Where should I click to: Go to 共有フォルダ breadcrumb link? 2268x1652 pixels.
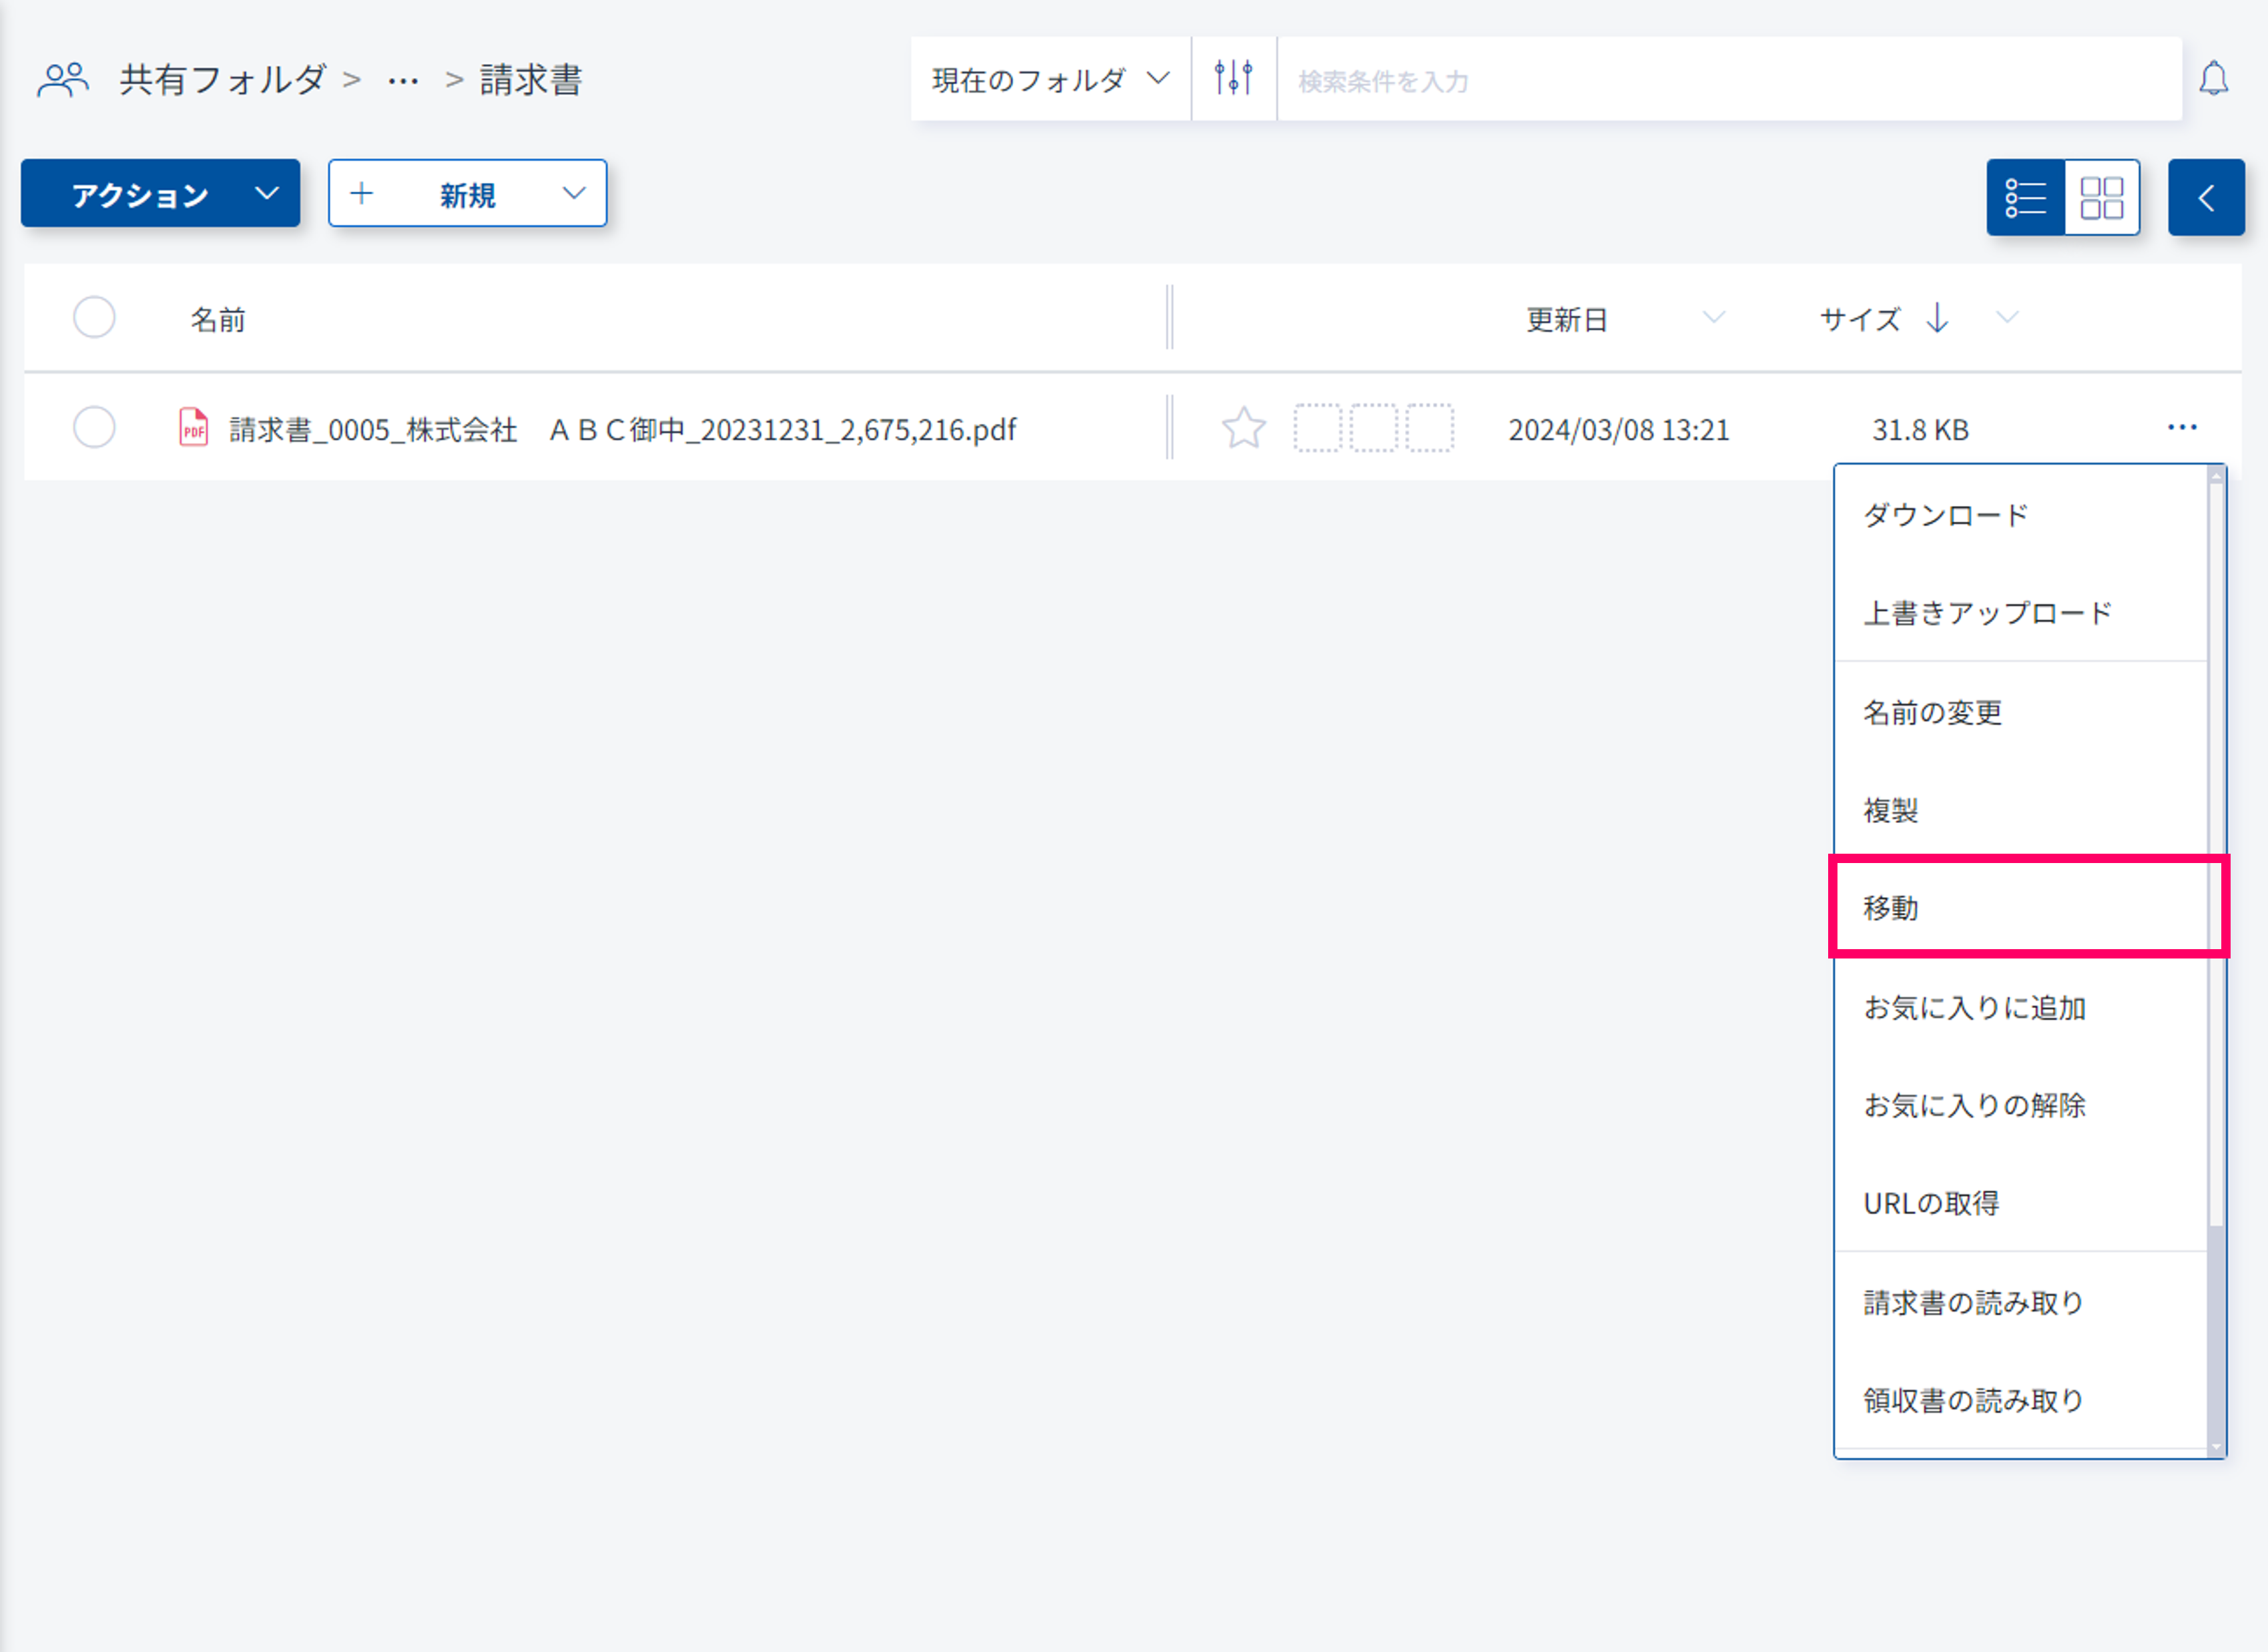[223, 79]
